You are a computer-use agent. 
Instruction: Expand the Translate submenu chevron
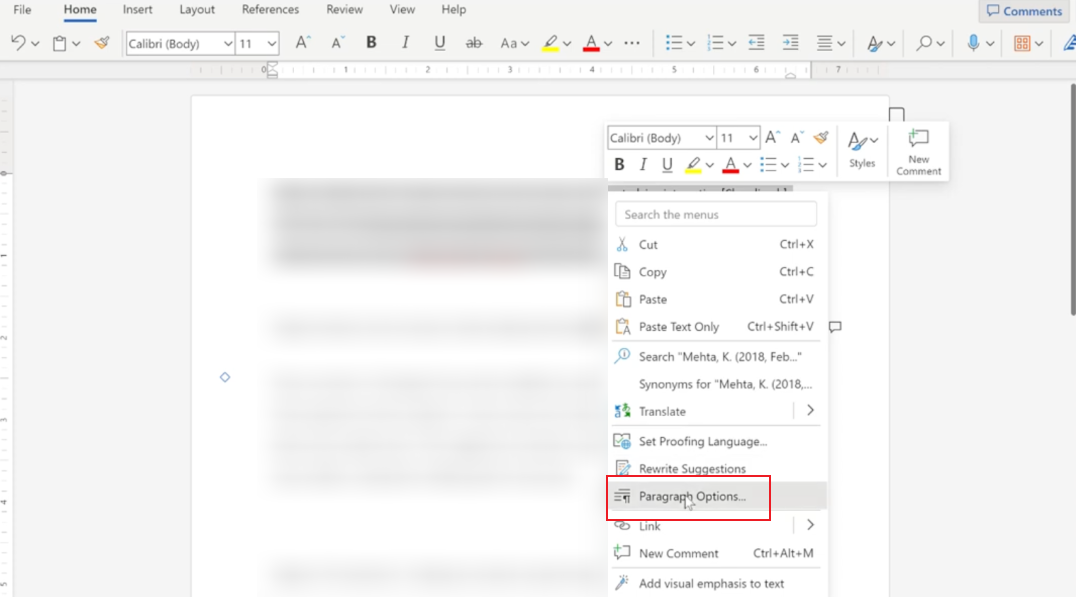(810, 410)
